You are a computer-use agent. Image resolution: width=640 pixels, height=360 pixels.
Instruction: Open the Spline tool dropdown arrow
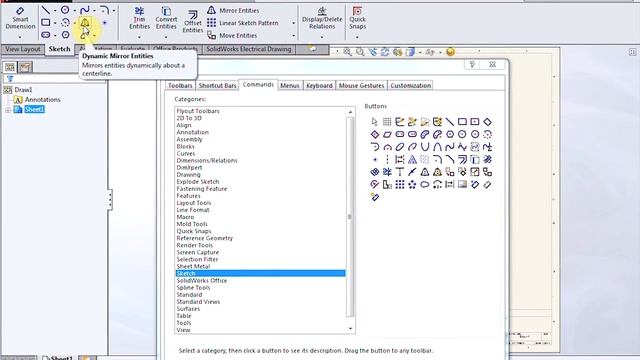click(94, 11)
